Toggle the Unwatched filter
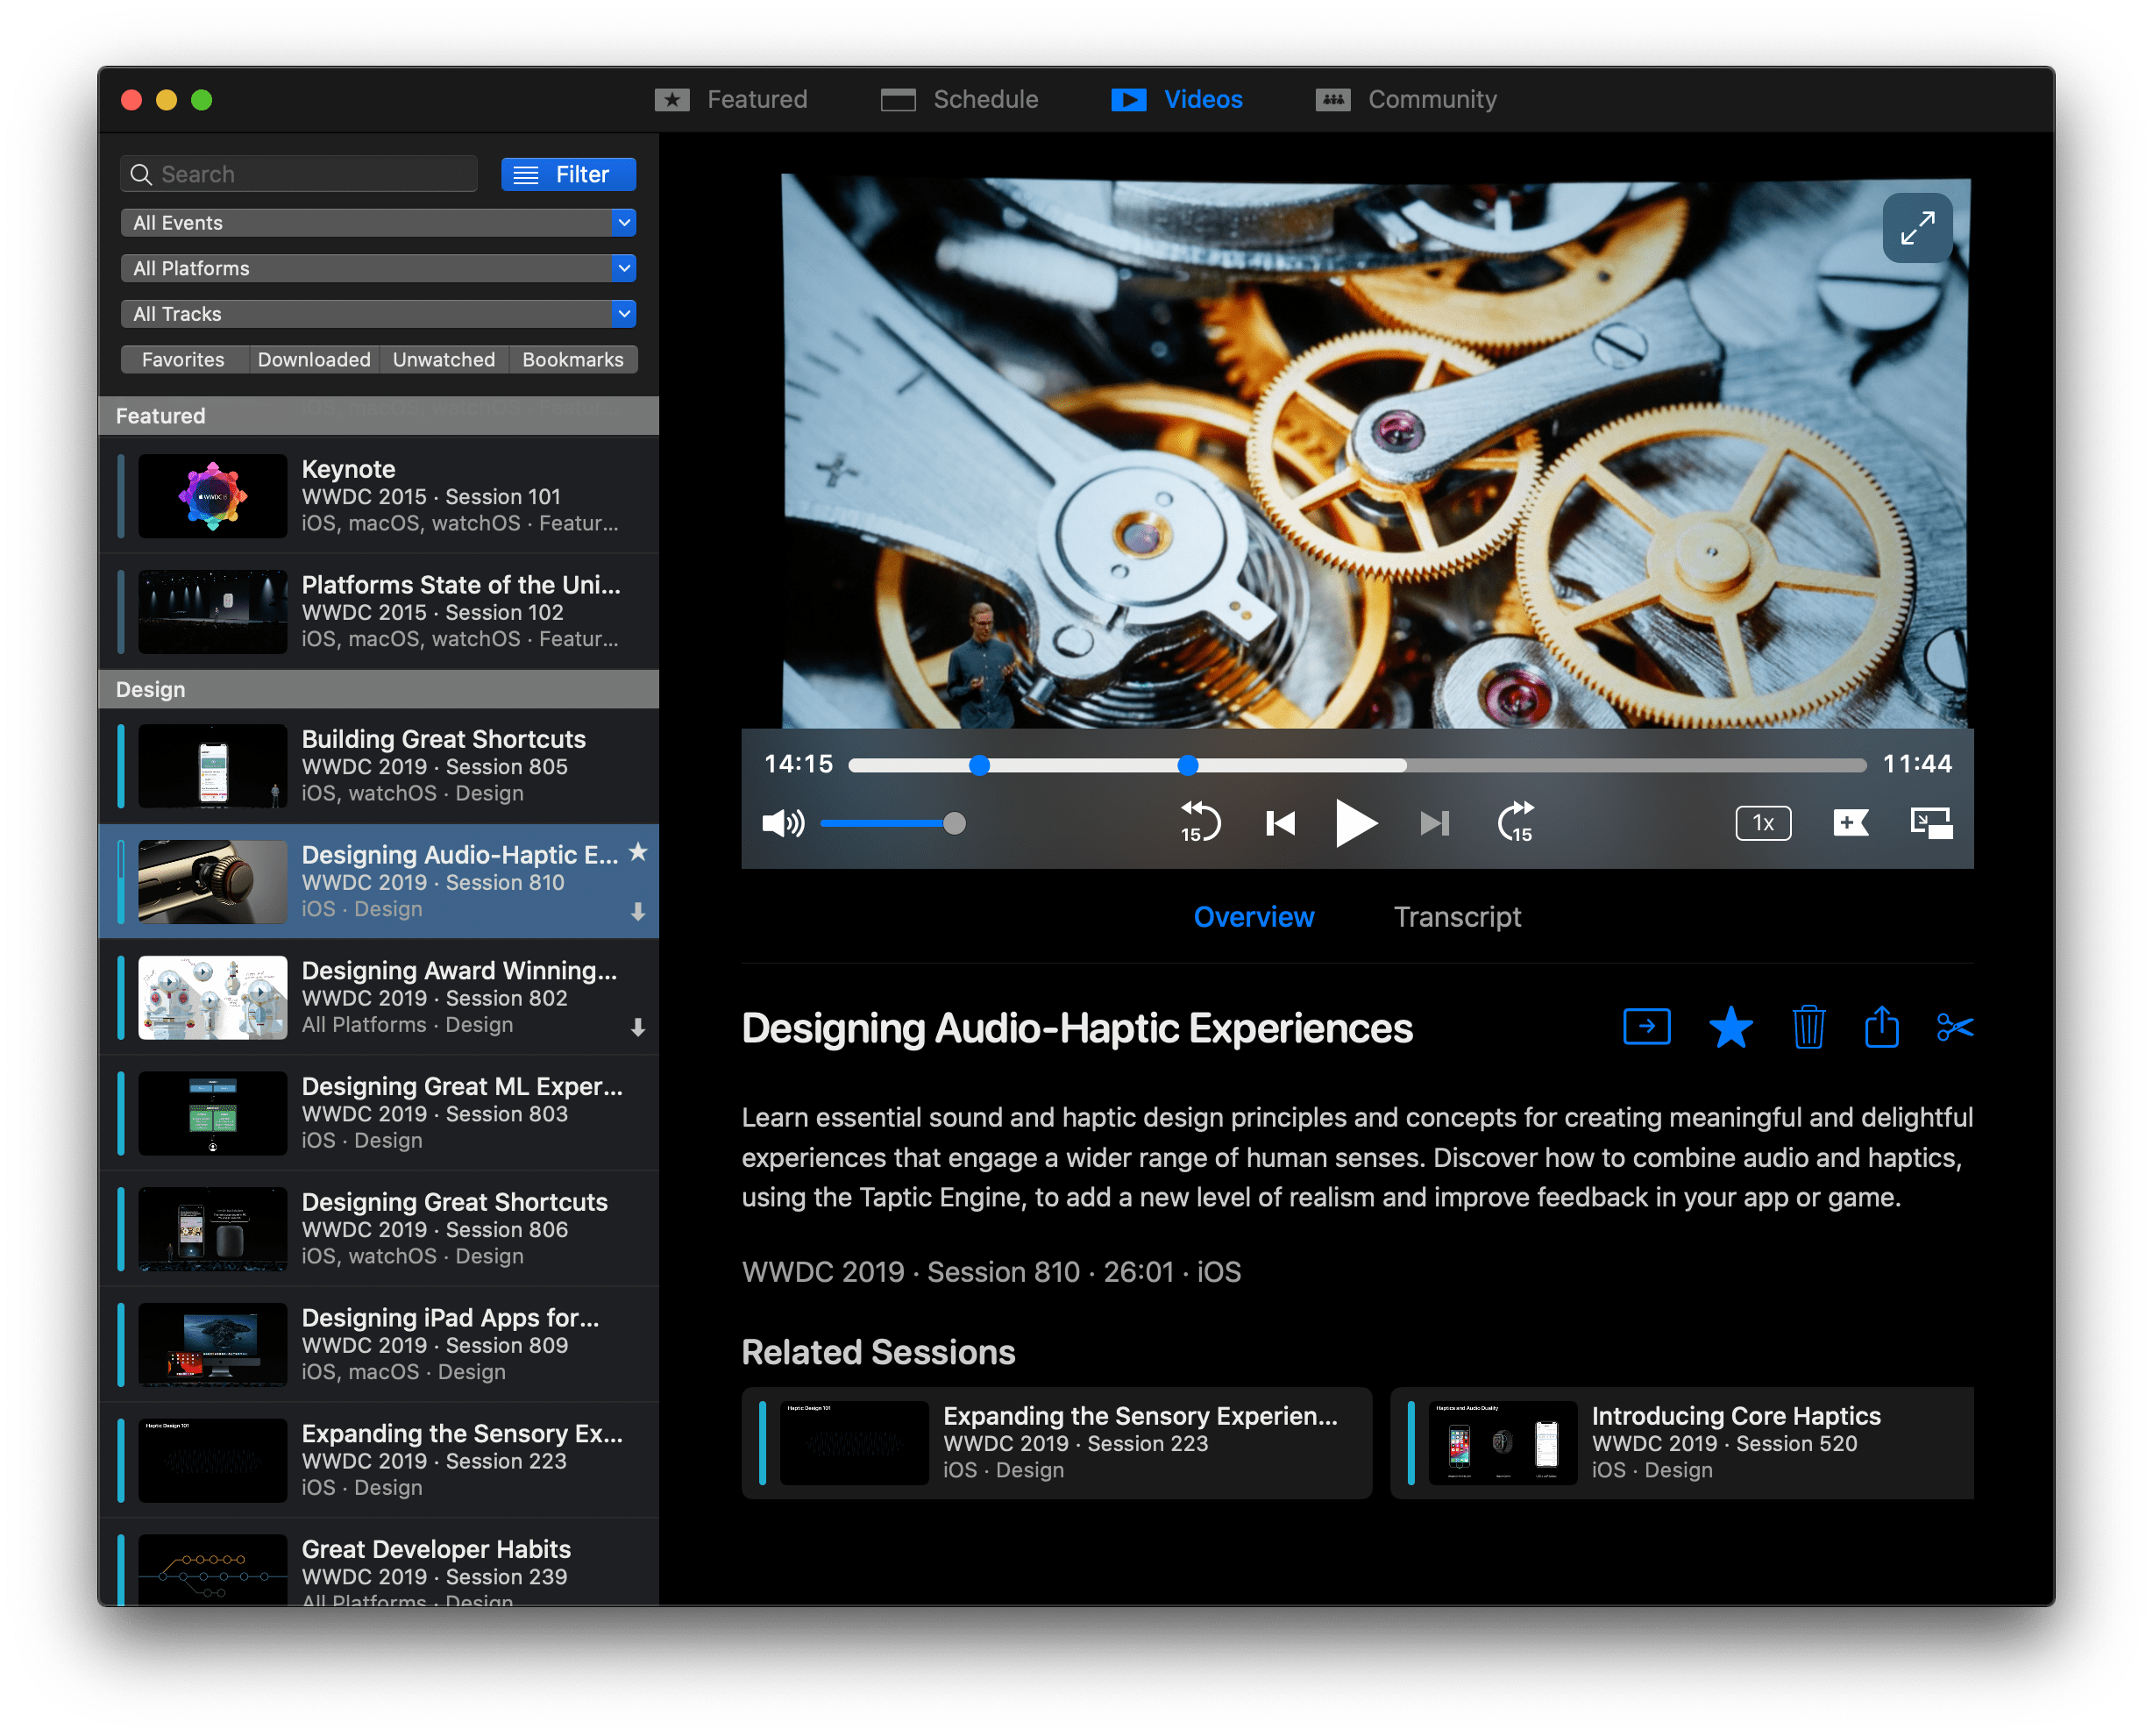Viewport: 2153px width, 1736px height. pyautogui.click(x=443, y=359)
